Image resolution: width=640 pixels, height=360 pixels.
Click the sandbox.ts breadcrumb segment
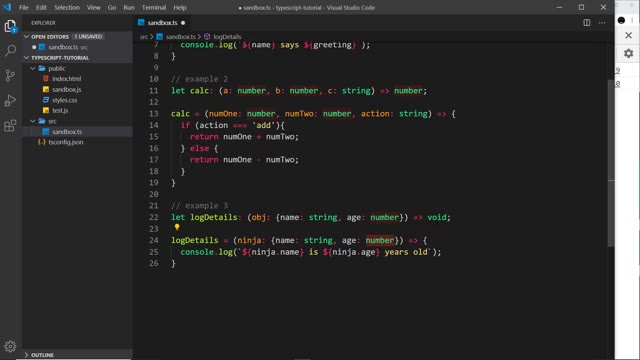[180, 37]
